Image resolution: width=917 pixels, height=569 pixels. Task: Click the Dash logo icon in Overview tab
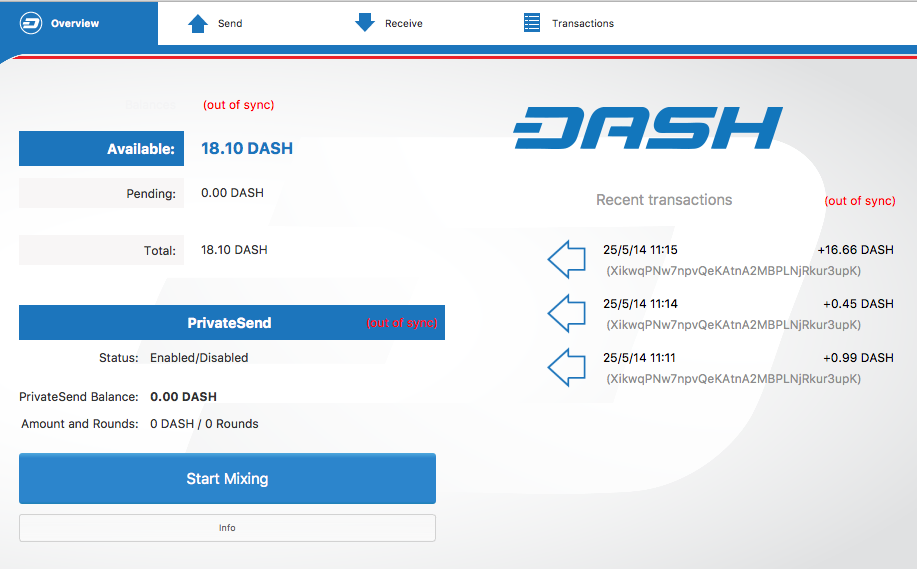click(x=31, y=23)
